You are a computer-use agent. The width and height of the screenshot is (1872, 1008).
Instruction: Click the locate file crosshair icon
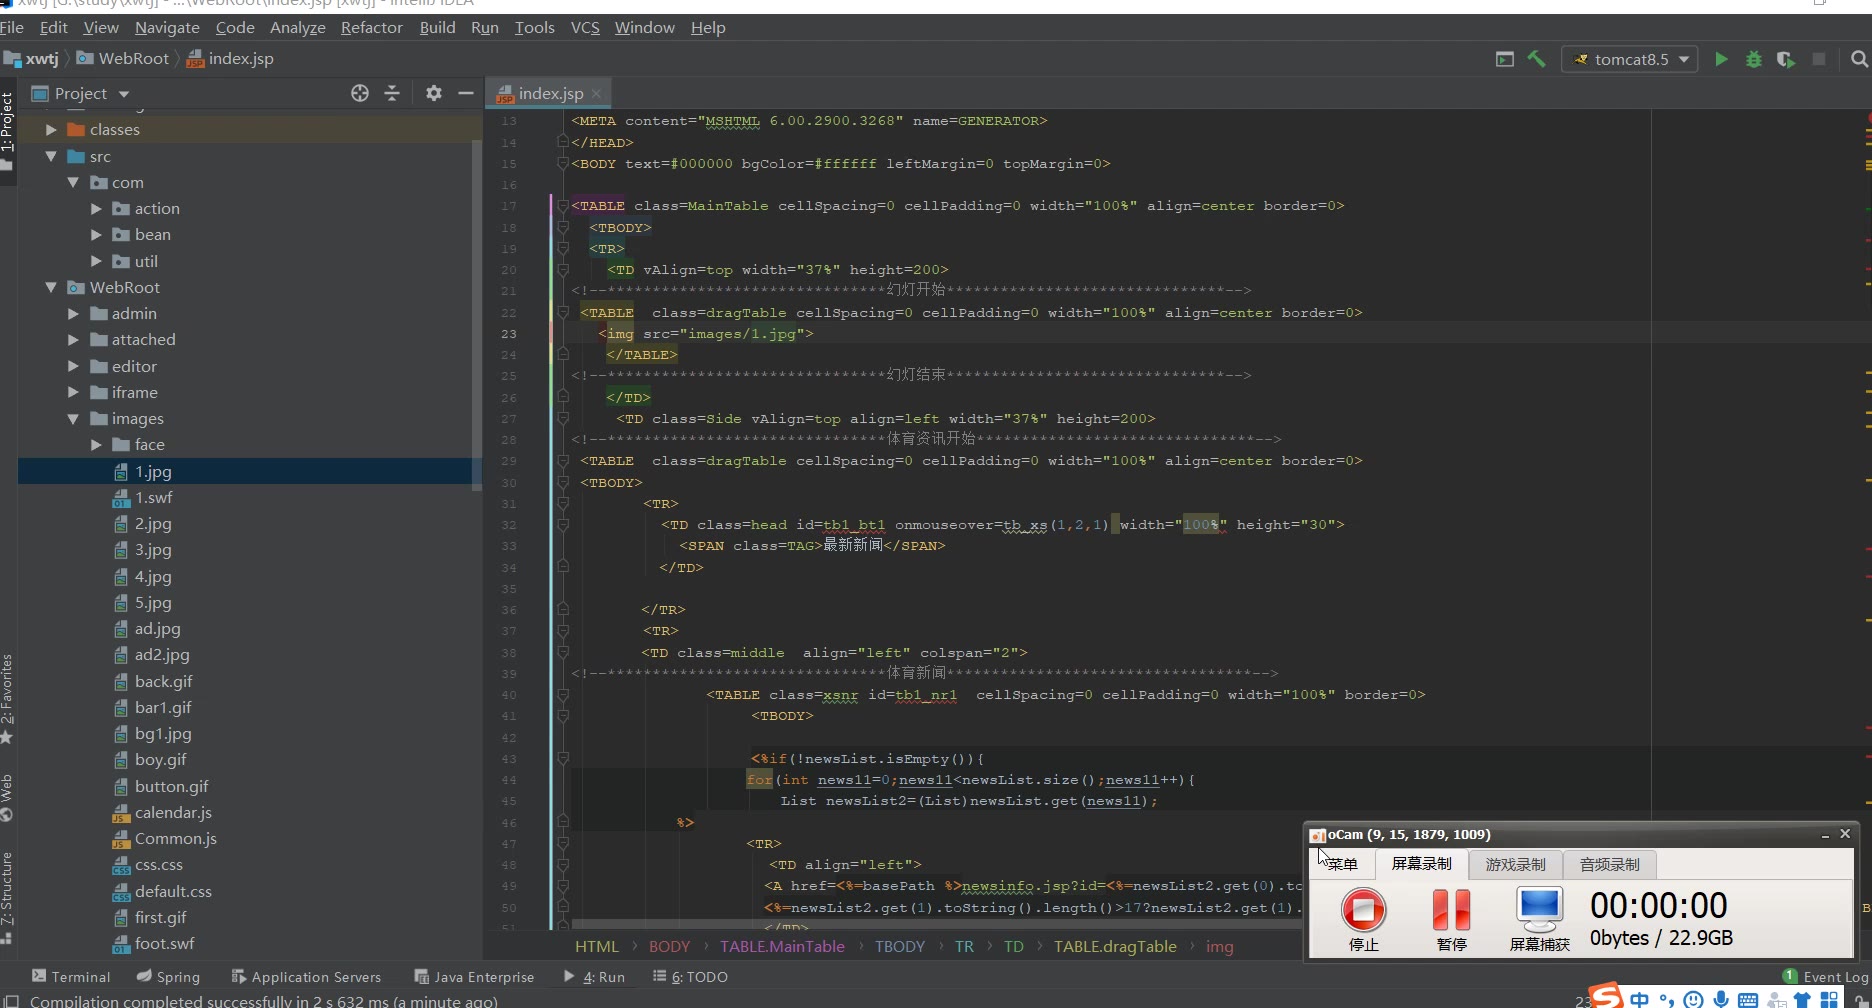point(360,93)
